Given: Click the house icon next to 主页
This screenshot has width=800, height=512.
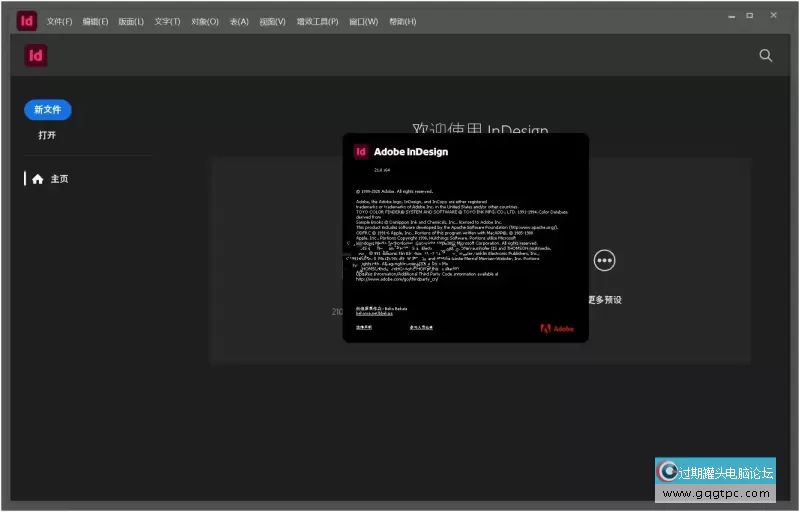Looking at the screenshot, I should pyautogui.click(x=38, y=179).
